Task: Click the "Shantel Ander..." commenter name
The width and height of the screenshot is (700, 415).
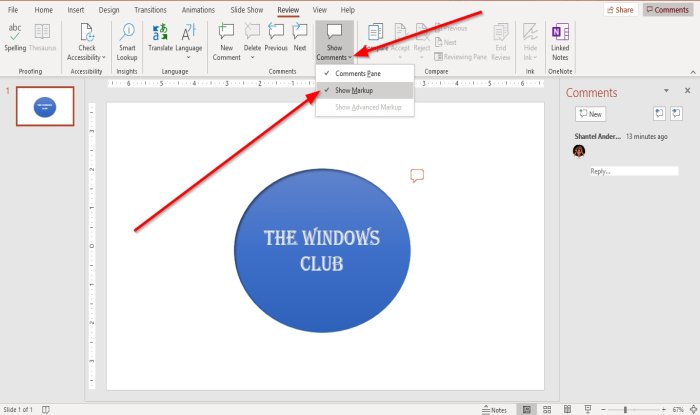Action: click(597, 137)
